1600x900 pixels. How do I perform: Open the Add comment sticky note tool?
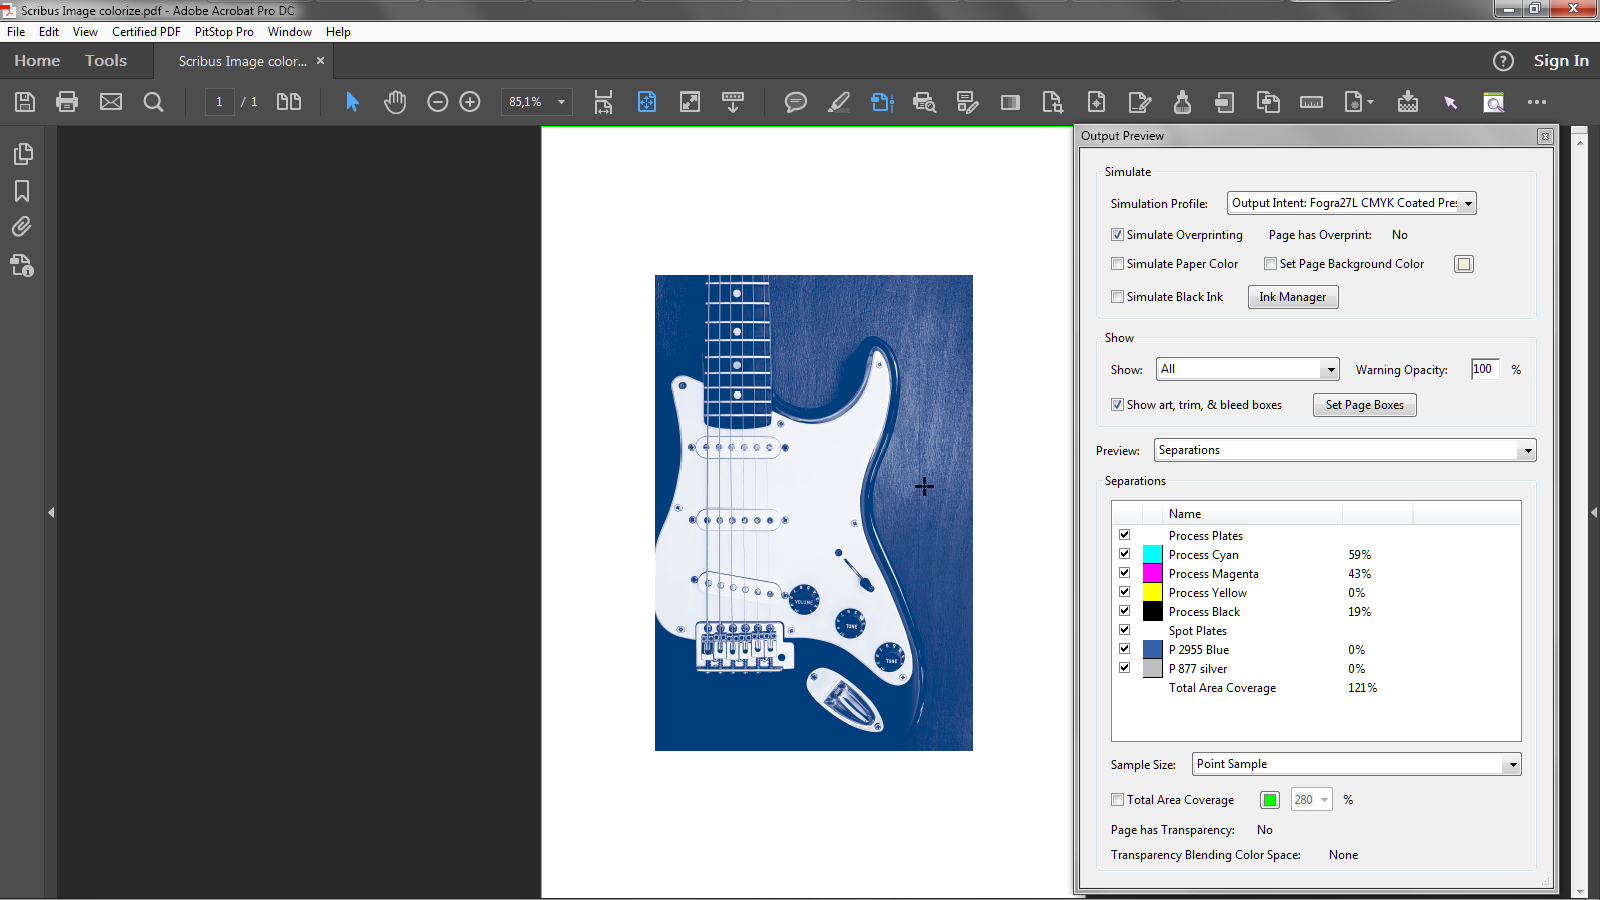pos(795,102)
